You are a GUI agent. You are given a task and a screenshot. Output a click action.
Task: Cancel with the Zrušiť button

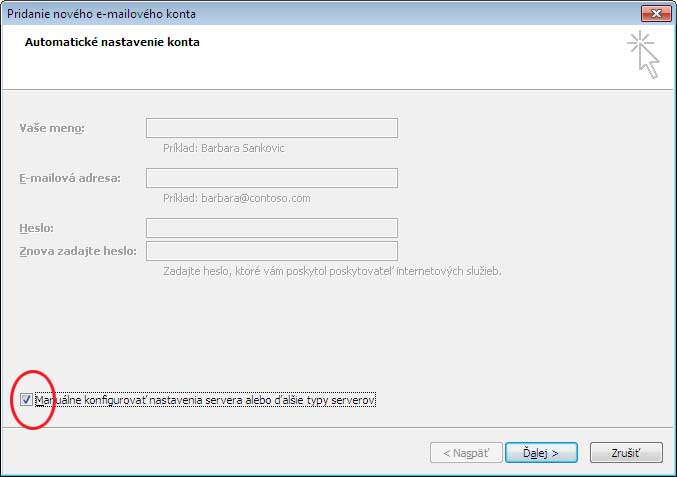pos(625,453)
